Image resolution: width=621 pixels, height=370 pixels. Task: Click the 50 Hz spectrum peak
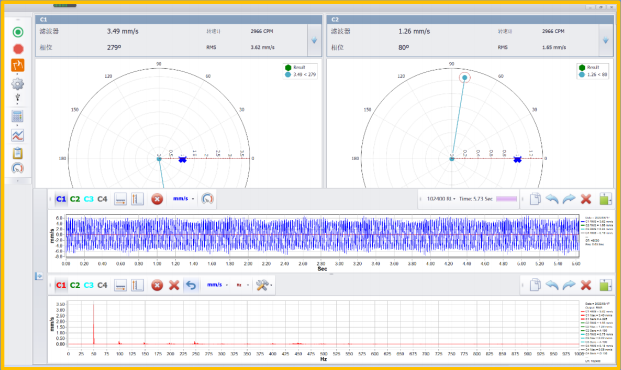click(x=93, y=324)
